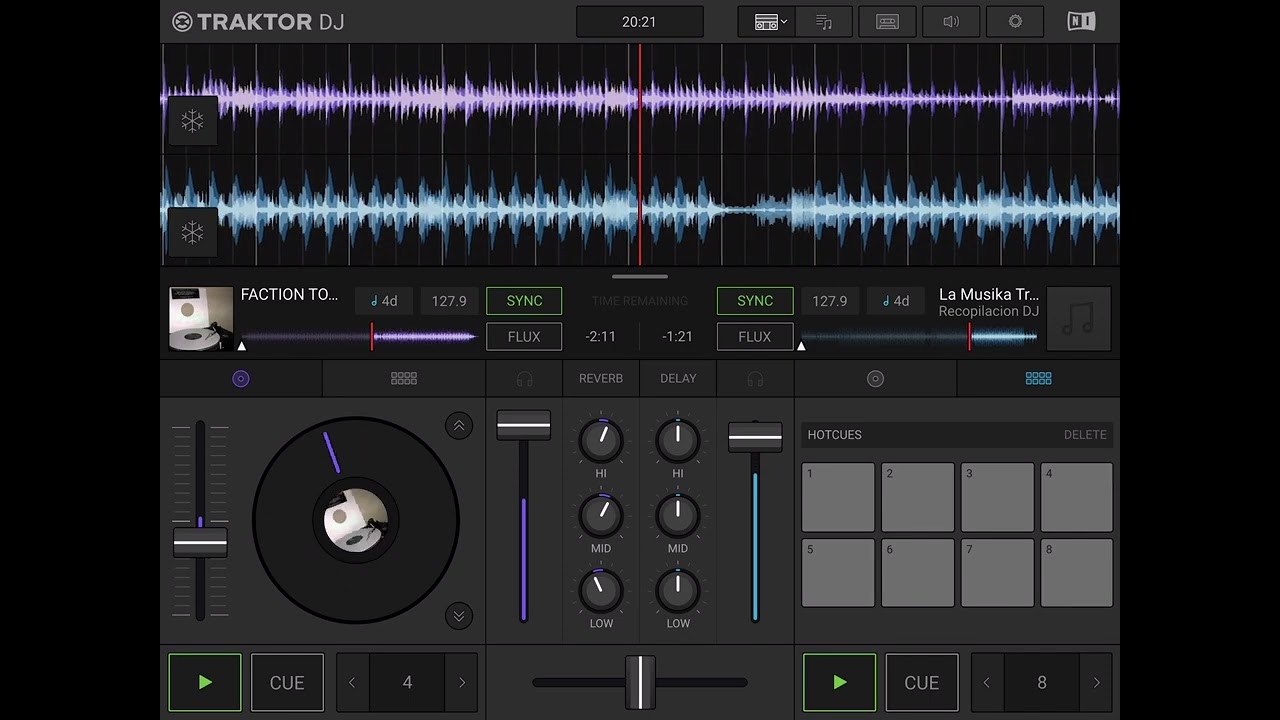1280x720 pixels.
Task: Increase right deck loop size arrow
Action: 1096,683
